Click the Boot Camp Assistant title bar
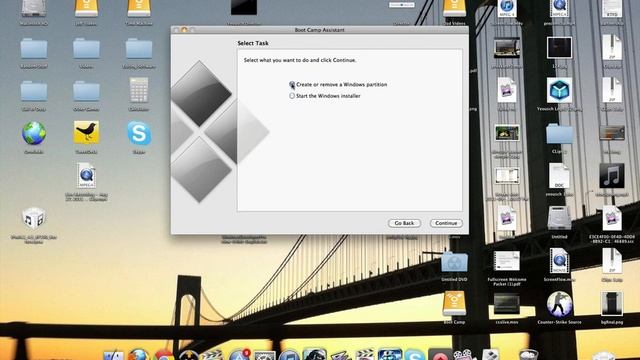Image resolution: width=640 pixels, height=360 pixels. click(320, 30)
